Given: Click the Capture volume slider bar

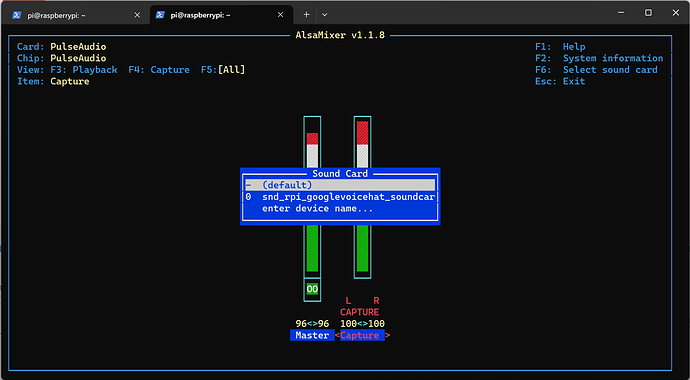Looking at the screenshot, I should [x=362, y=197].
